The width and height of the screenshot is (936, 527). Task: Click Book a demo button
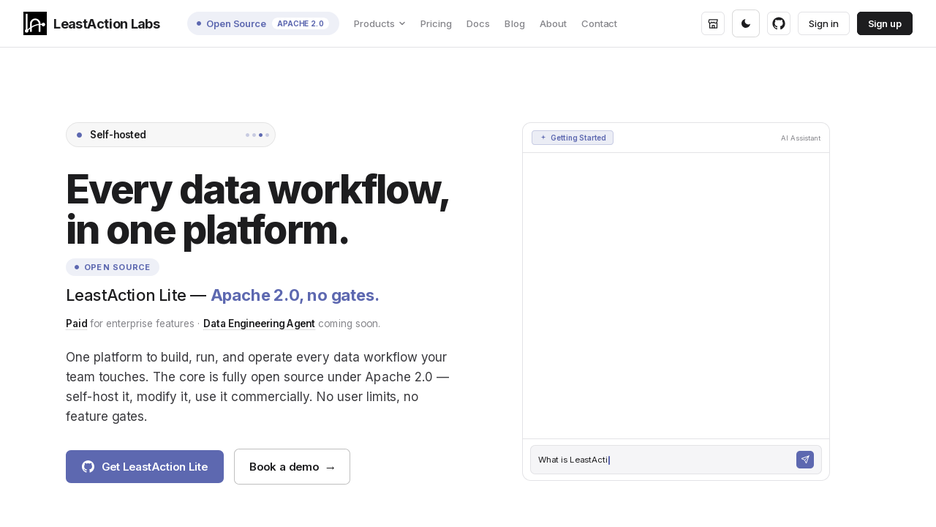pyautogui.click(x=292, y=467)
